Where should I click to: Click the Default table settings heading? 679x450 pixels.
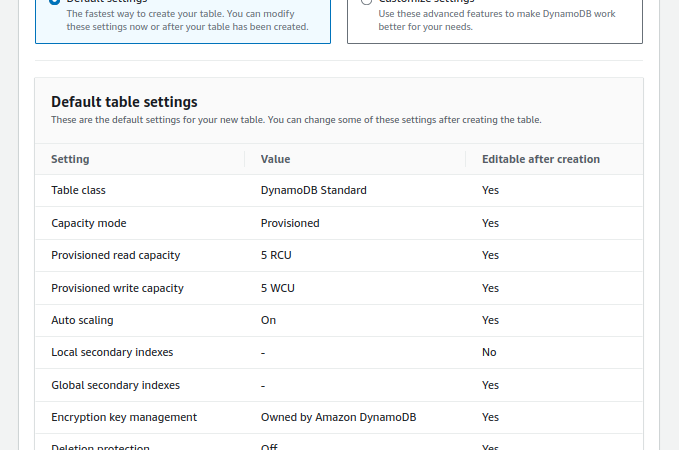coord(124,102)
